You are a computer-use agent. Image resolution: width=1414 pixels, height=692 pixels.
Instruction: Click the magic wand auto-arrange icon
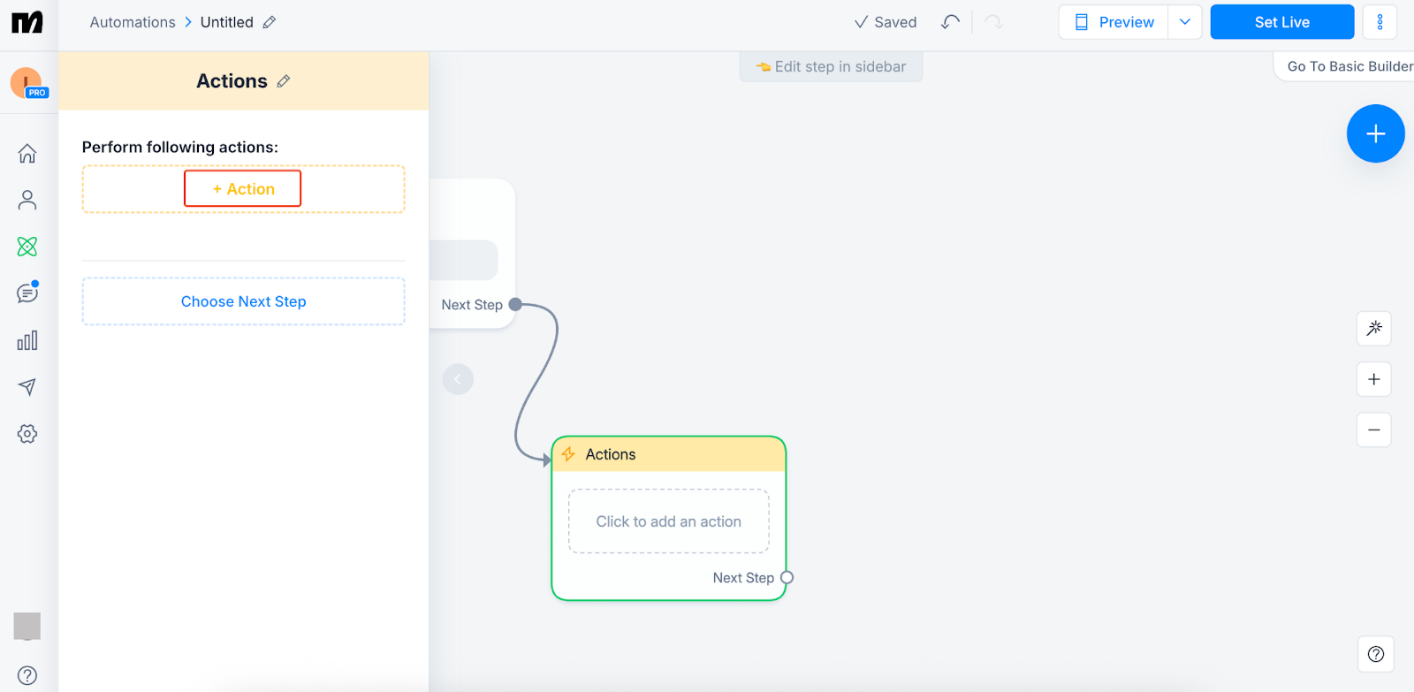point(1374,328)
